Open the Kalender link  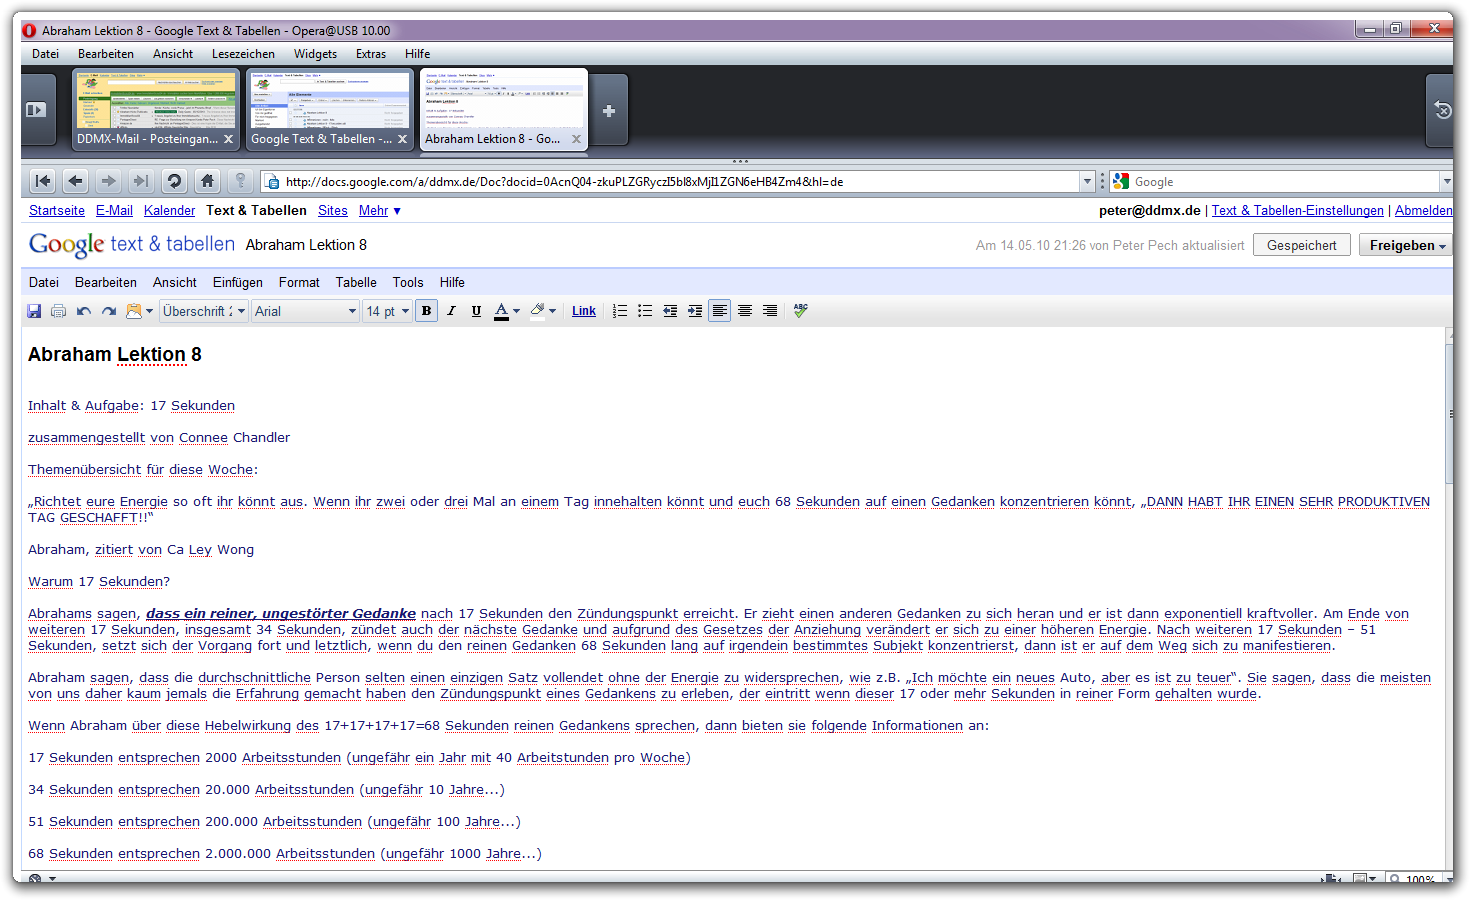(169, 211)
